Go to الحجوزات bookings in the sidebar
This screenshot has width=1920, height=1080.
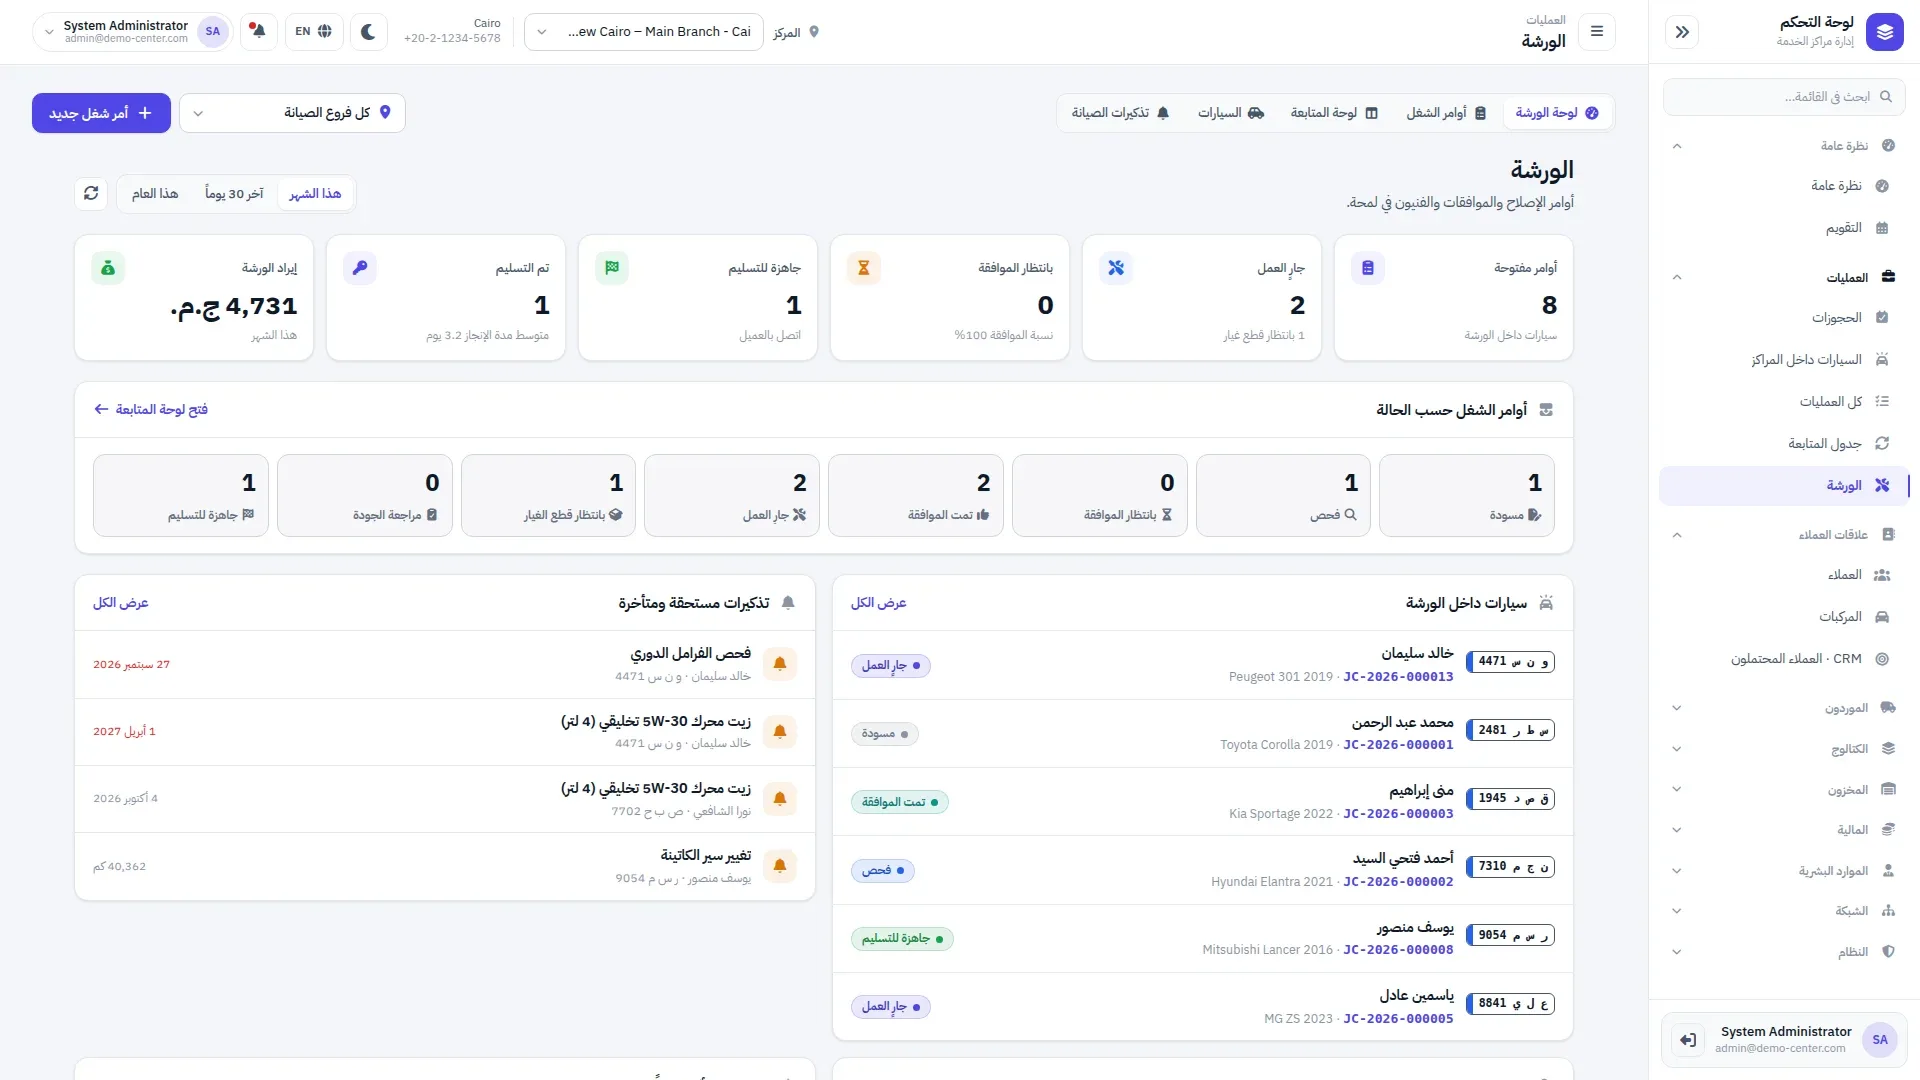click(x=1785, y=318)
